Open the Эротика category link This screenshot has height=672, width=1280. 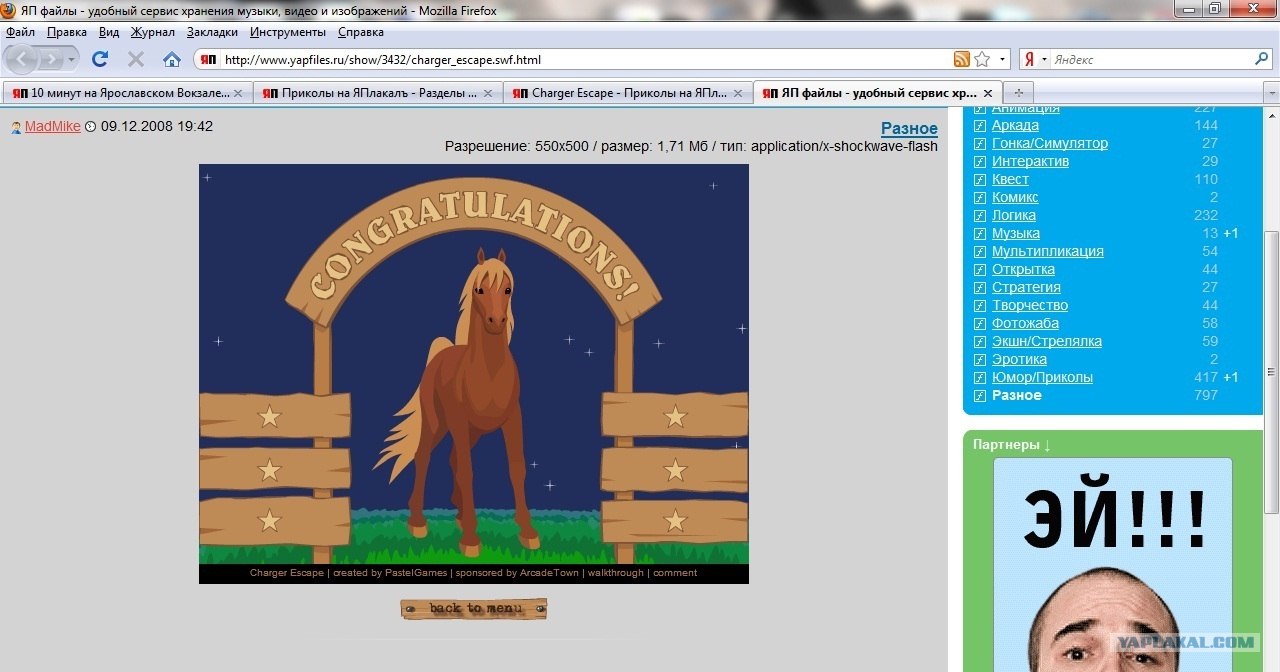(1020, 359)
